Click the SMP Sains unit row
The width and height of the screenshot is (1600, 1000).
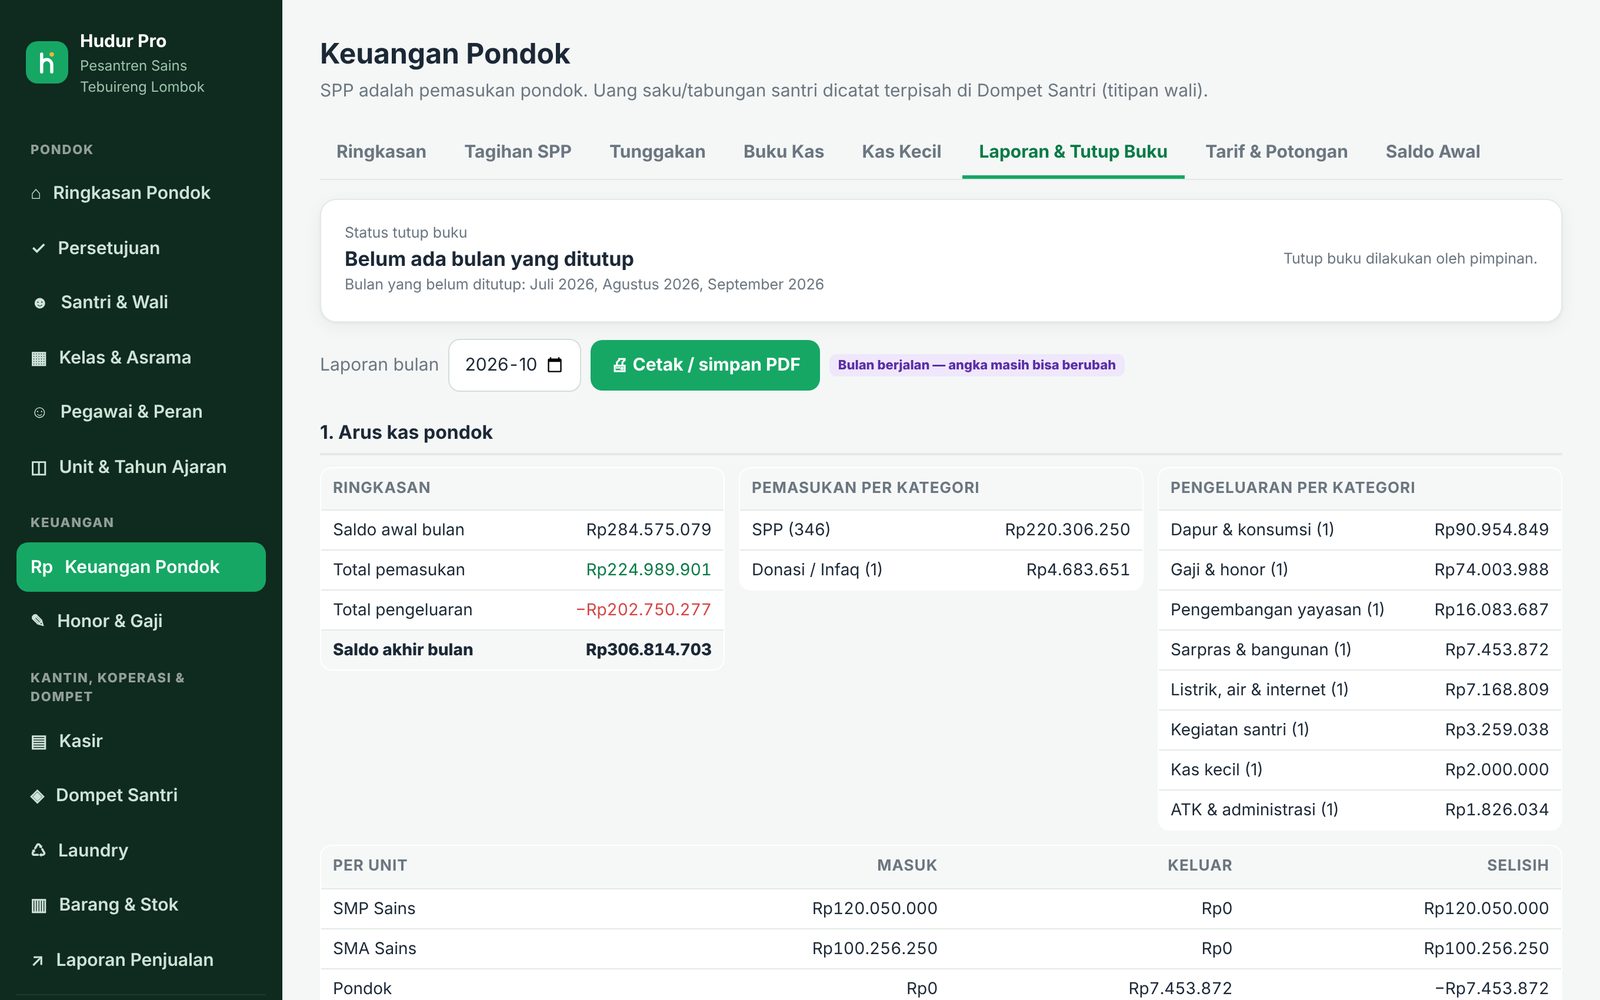tap(940, 909)
